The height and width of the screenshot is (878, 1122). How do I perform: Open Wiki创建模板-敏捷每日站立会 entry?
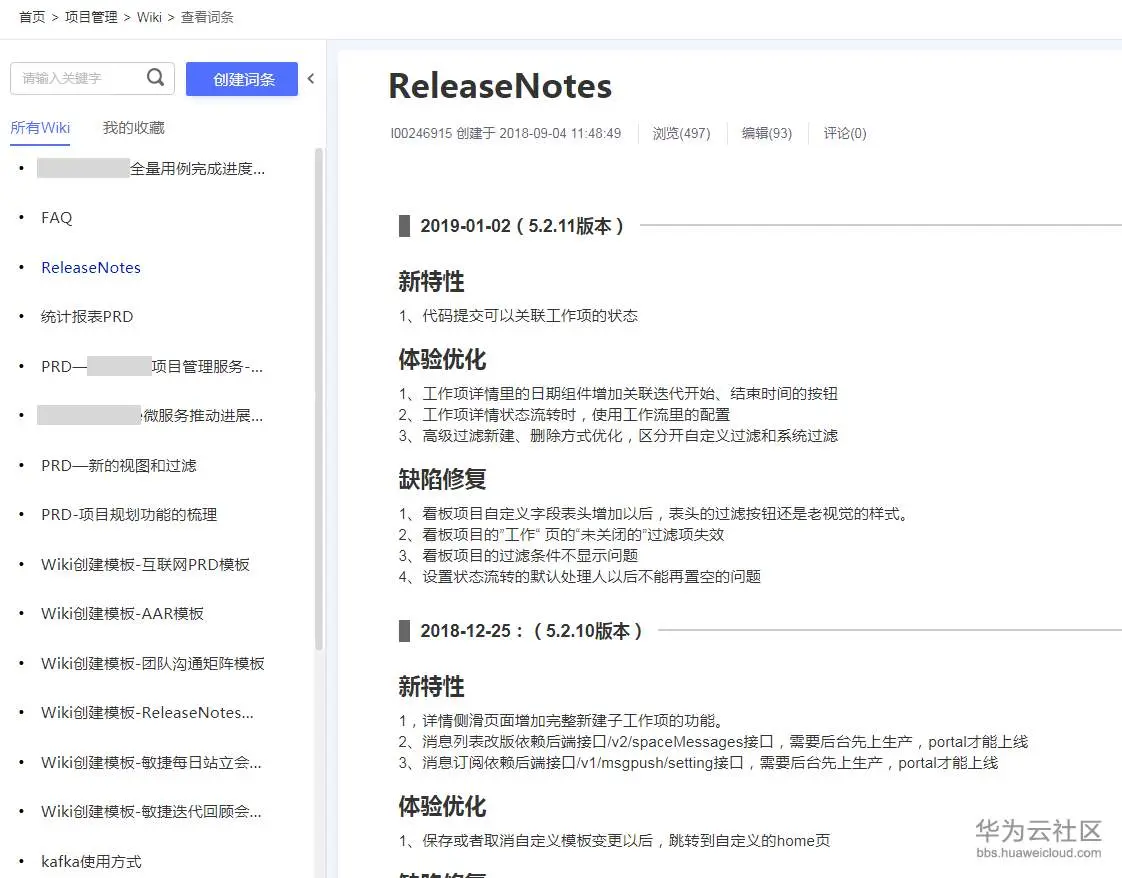(151, 763)
